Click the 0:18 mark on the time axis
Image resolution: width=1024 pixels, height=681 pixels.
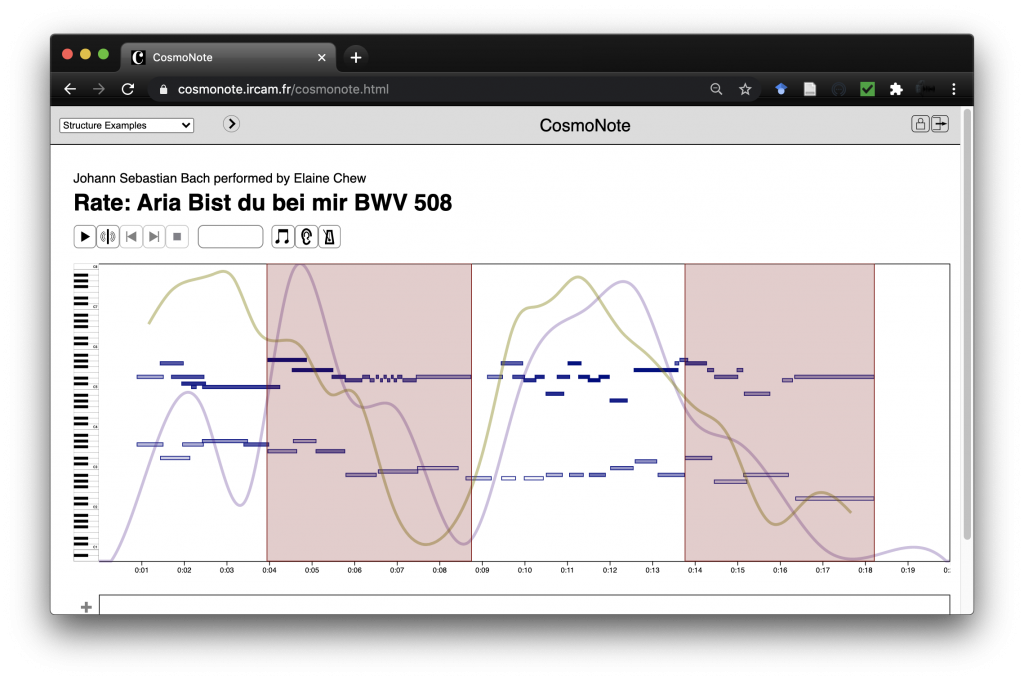tap(865, 570)
